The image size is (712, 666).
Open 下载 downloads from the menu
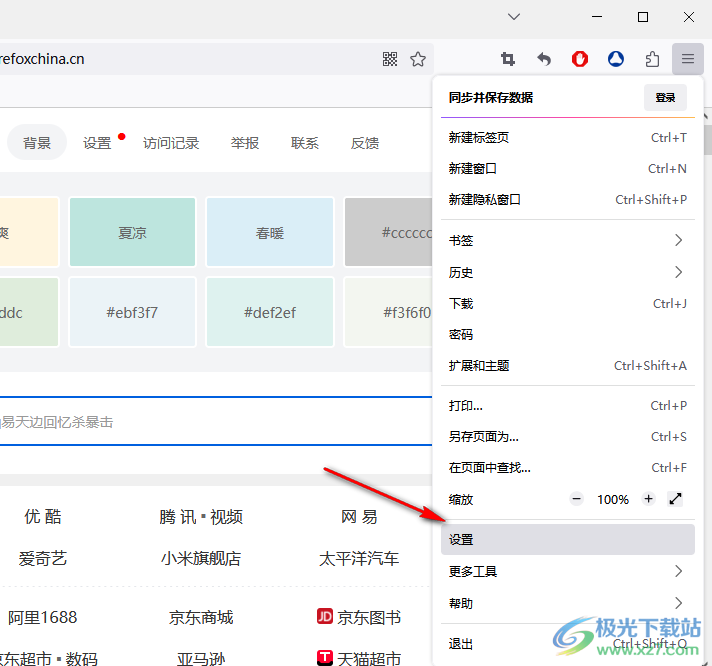(568, 303)
